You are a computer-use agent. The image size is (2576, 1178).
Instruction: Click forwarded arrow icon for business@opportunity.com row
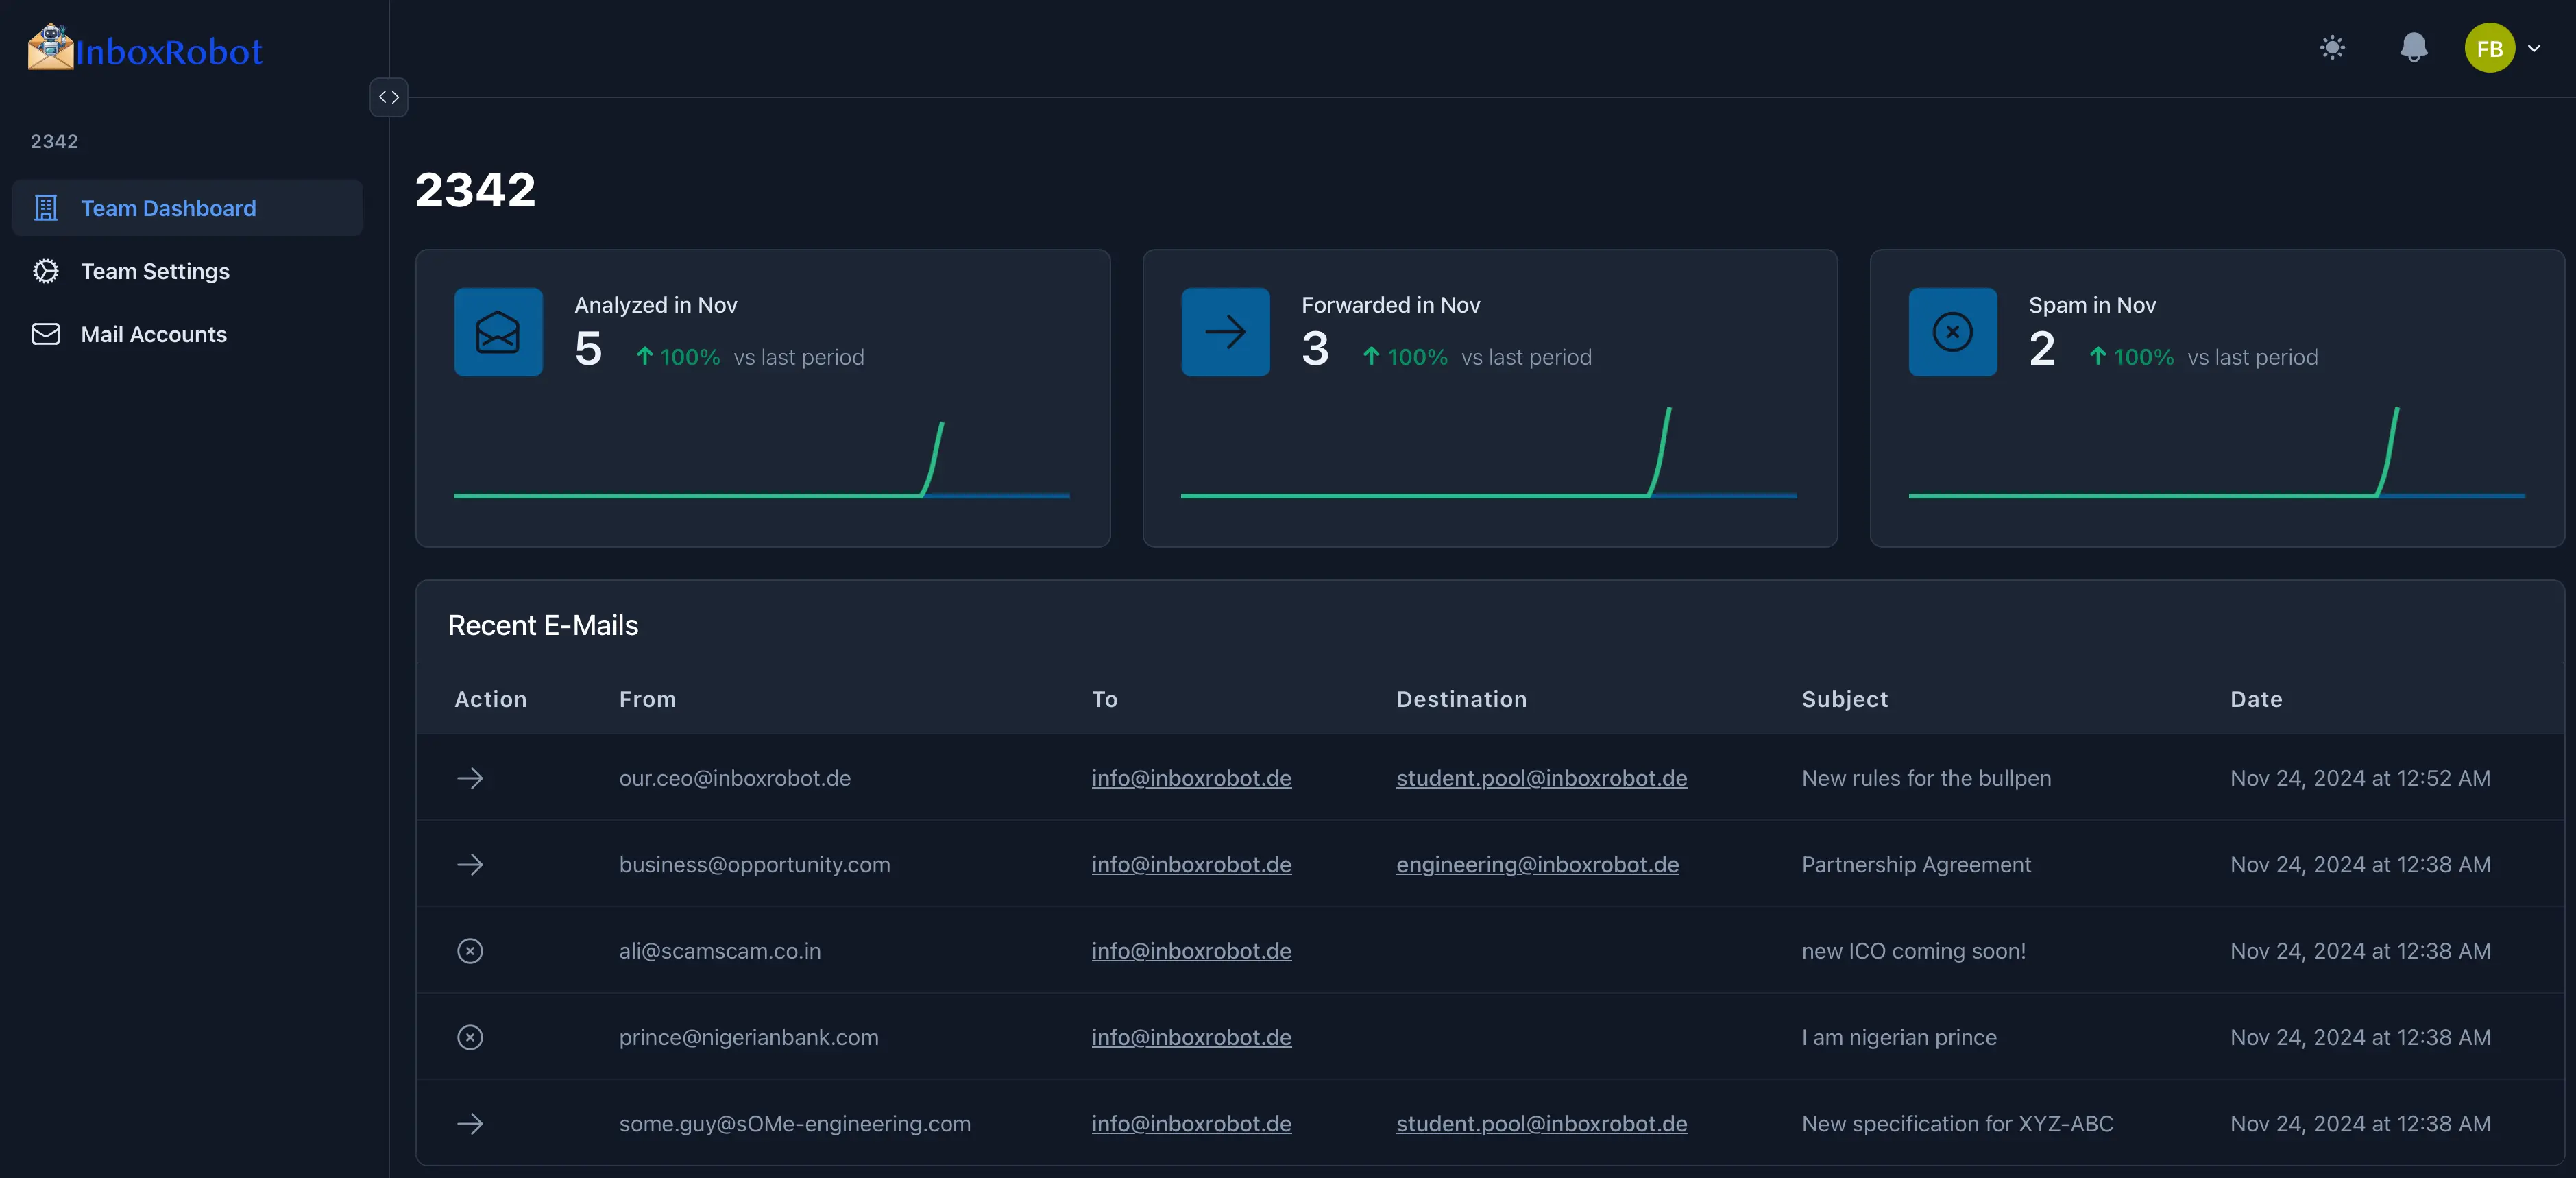click(x=470, y=864)
